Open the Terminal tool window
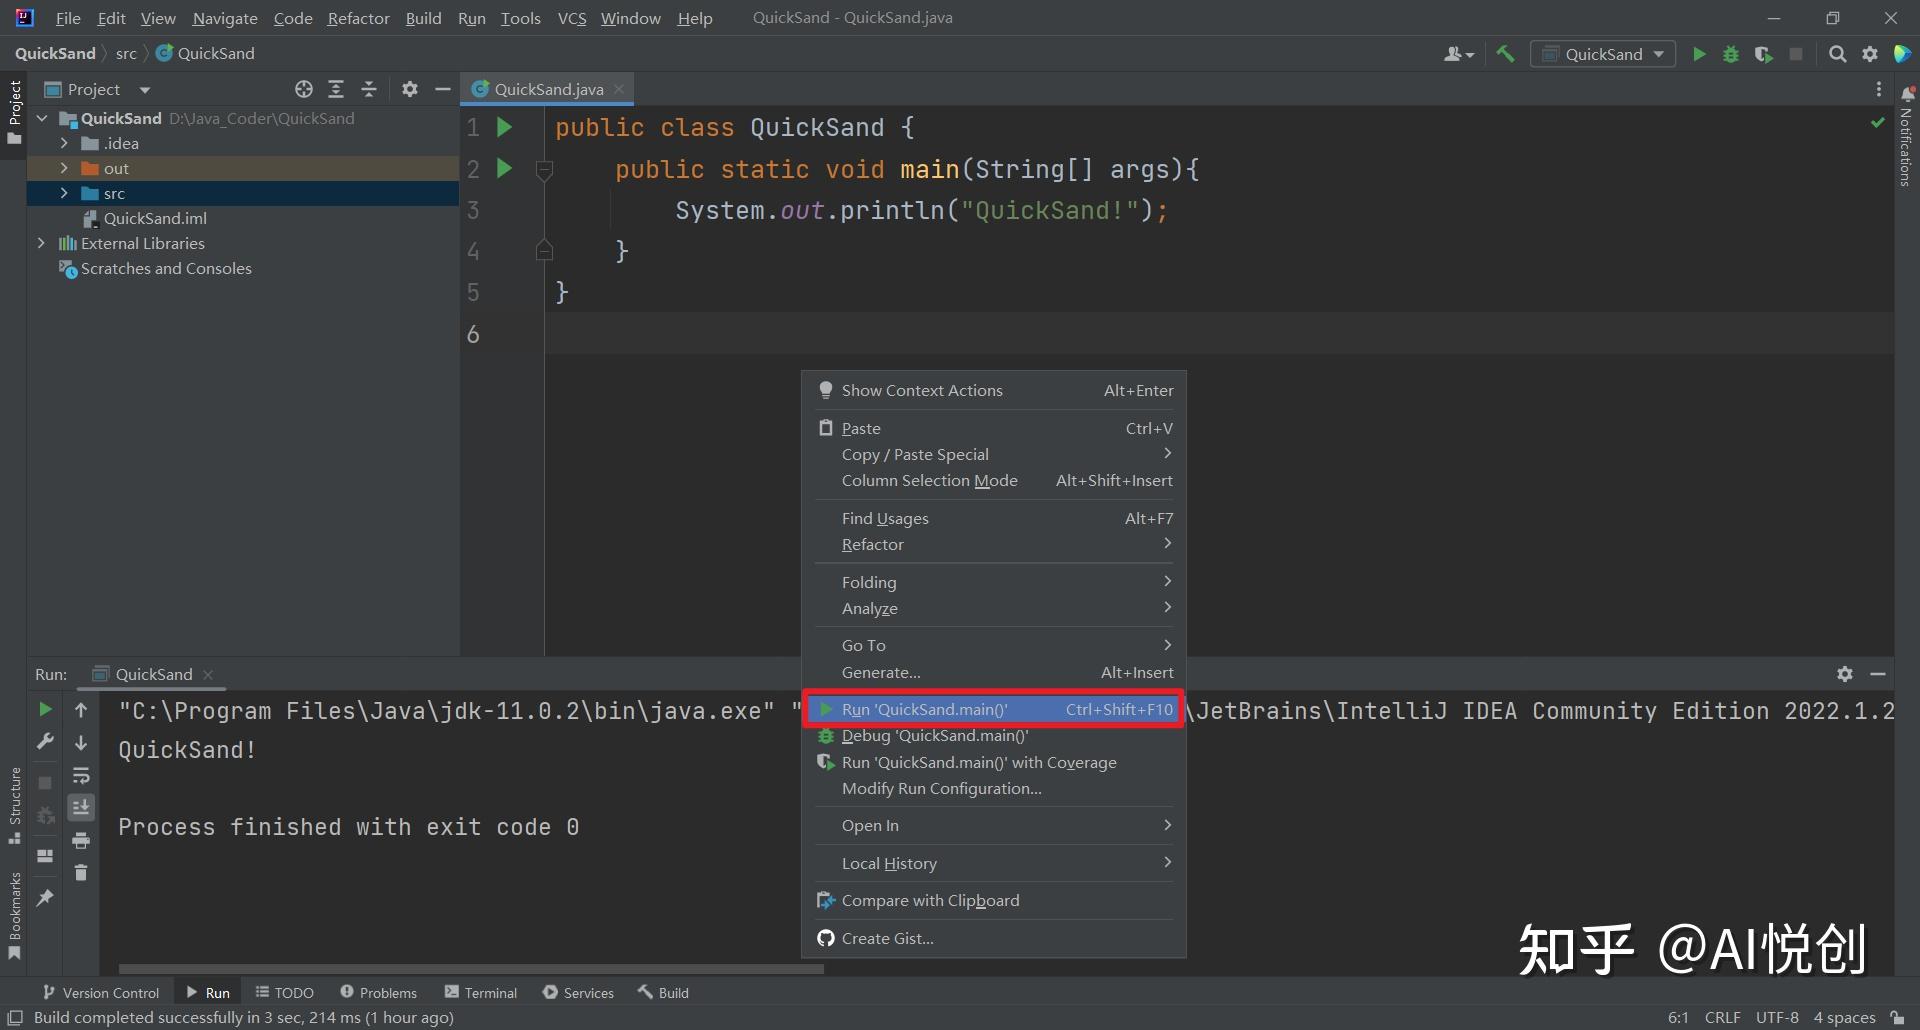Viewport: 1920px width, 1030px height. (481, 993)
